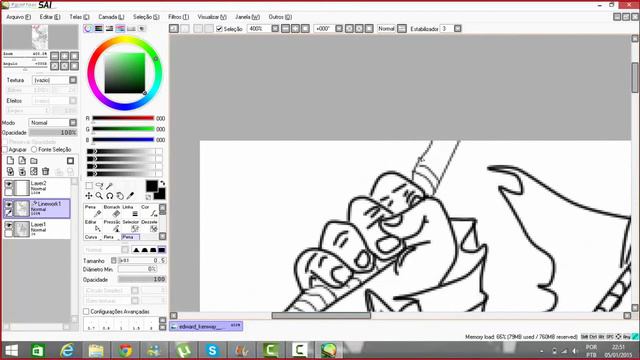Open Visualizar menu
Screen dimensions: 640x360
(212, 17)
